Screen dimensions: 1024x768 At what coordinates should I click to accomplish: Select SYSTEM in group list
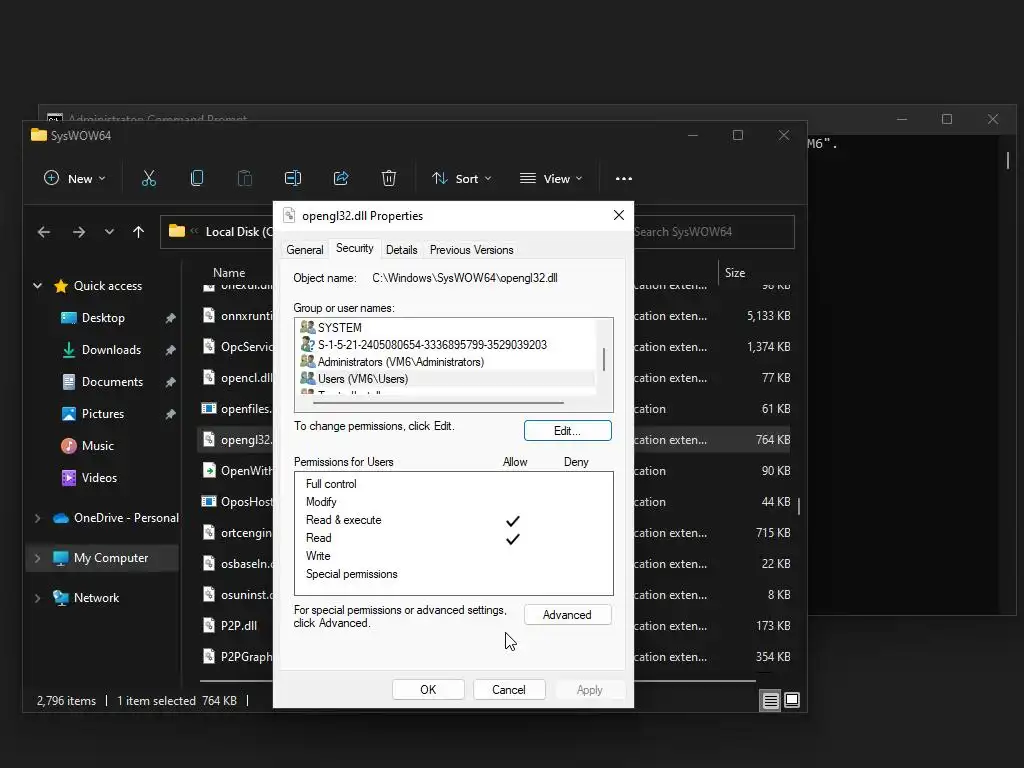click(447, 328)
